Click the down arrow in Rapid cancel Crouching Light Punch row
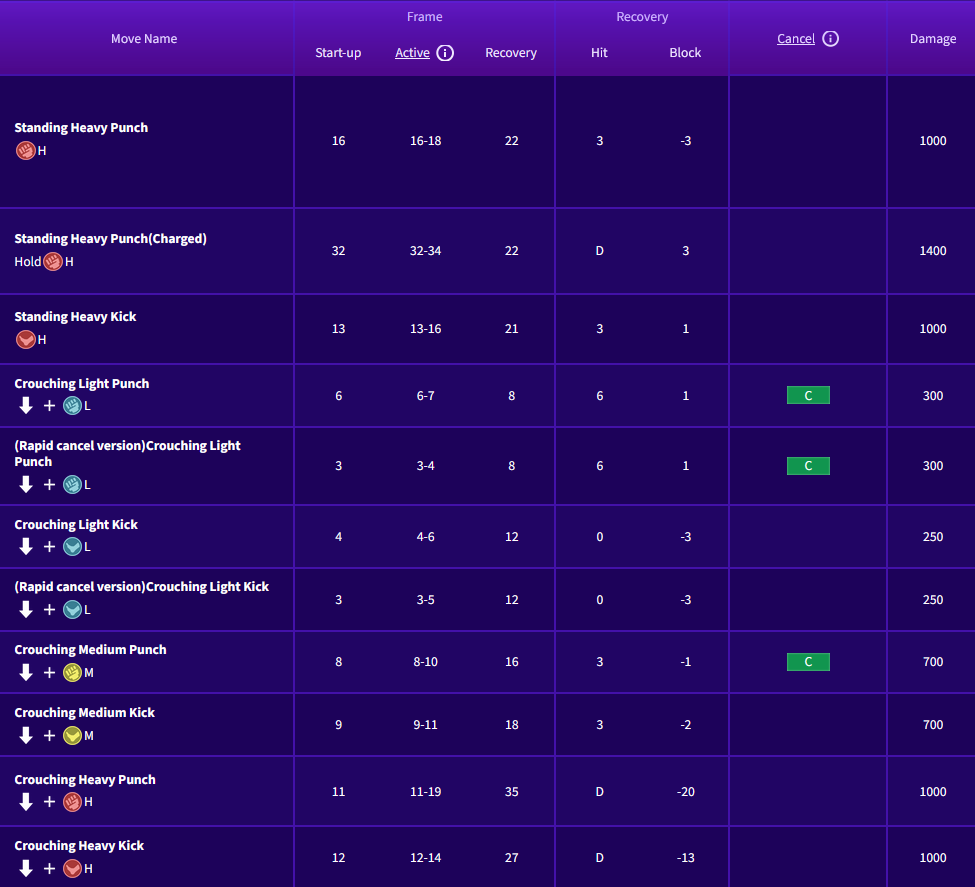Screen dimensions: 975x887 (25, 484)
